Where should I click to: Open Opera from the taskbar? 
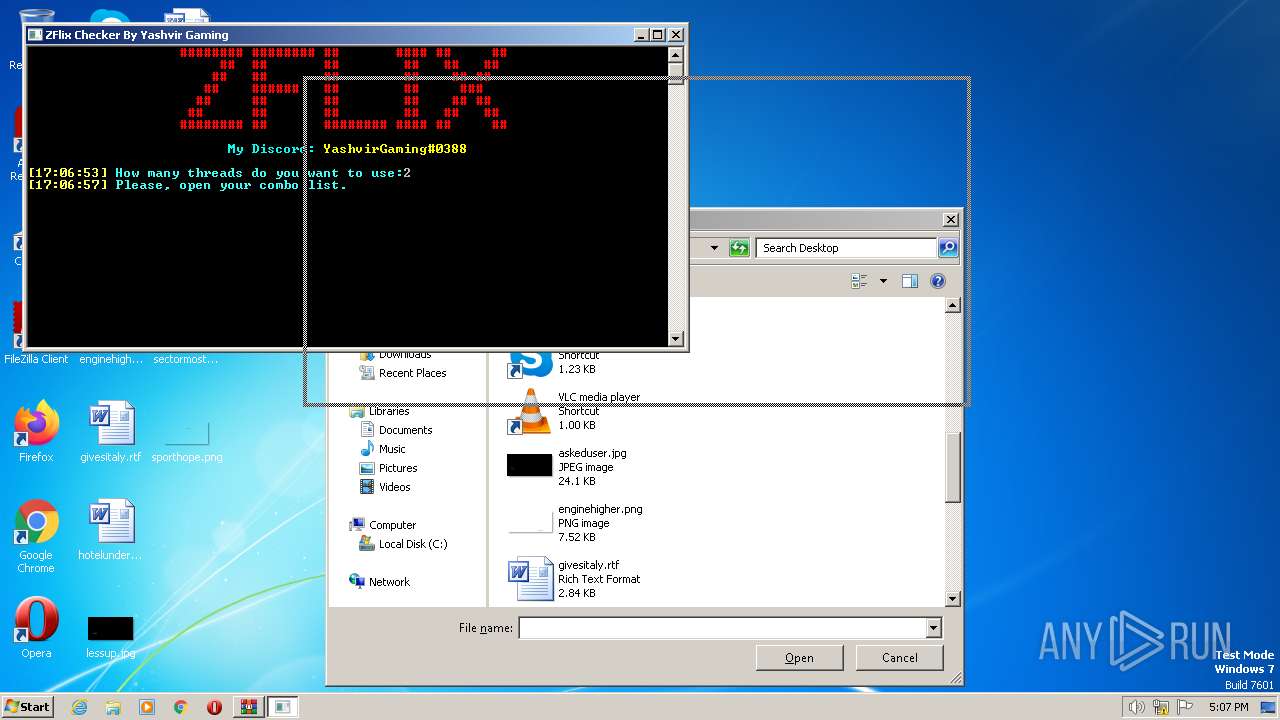pyautogui.click(x=214, y=707)
